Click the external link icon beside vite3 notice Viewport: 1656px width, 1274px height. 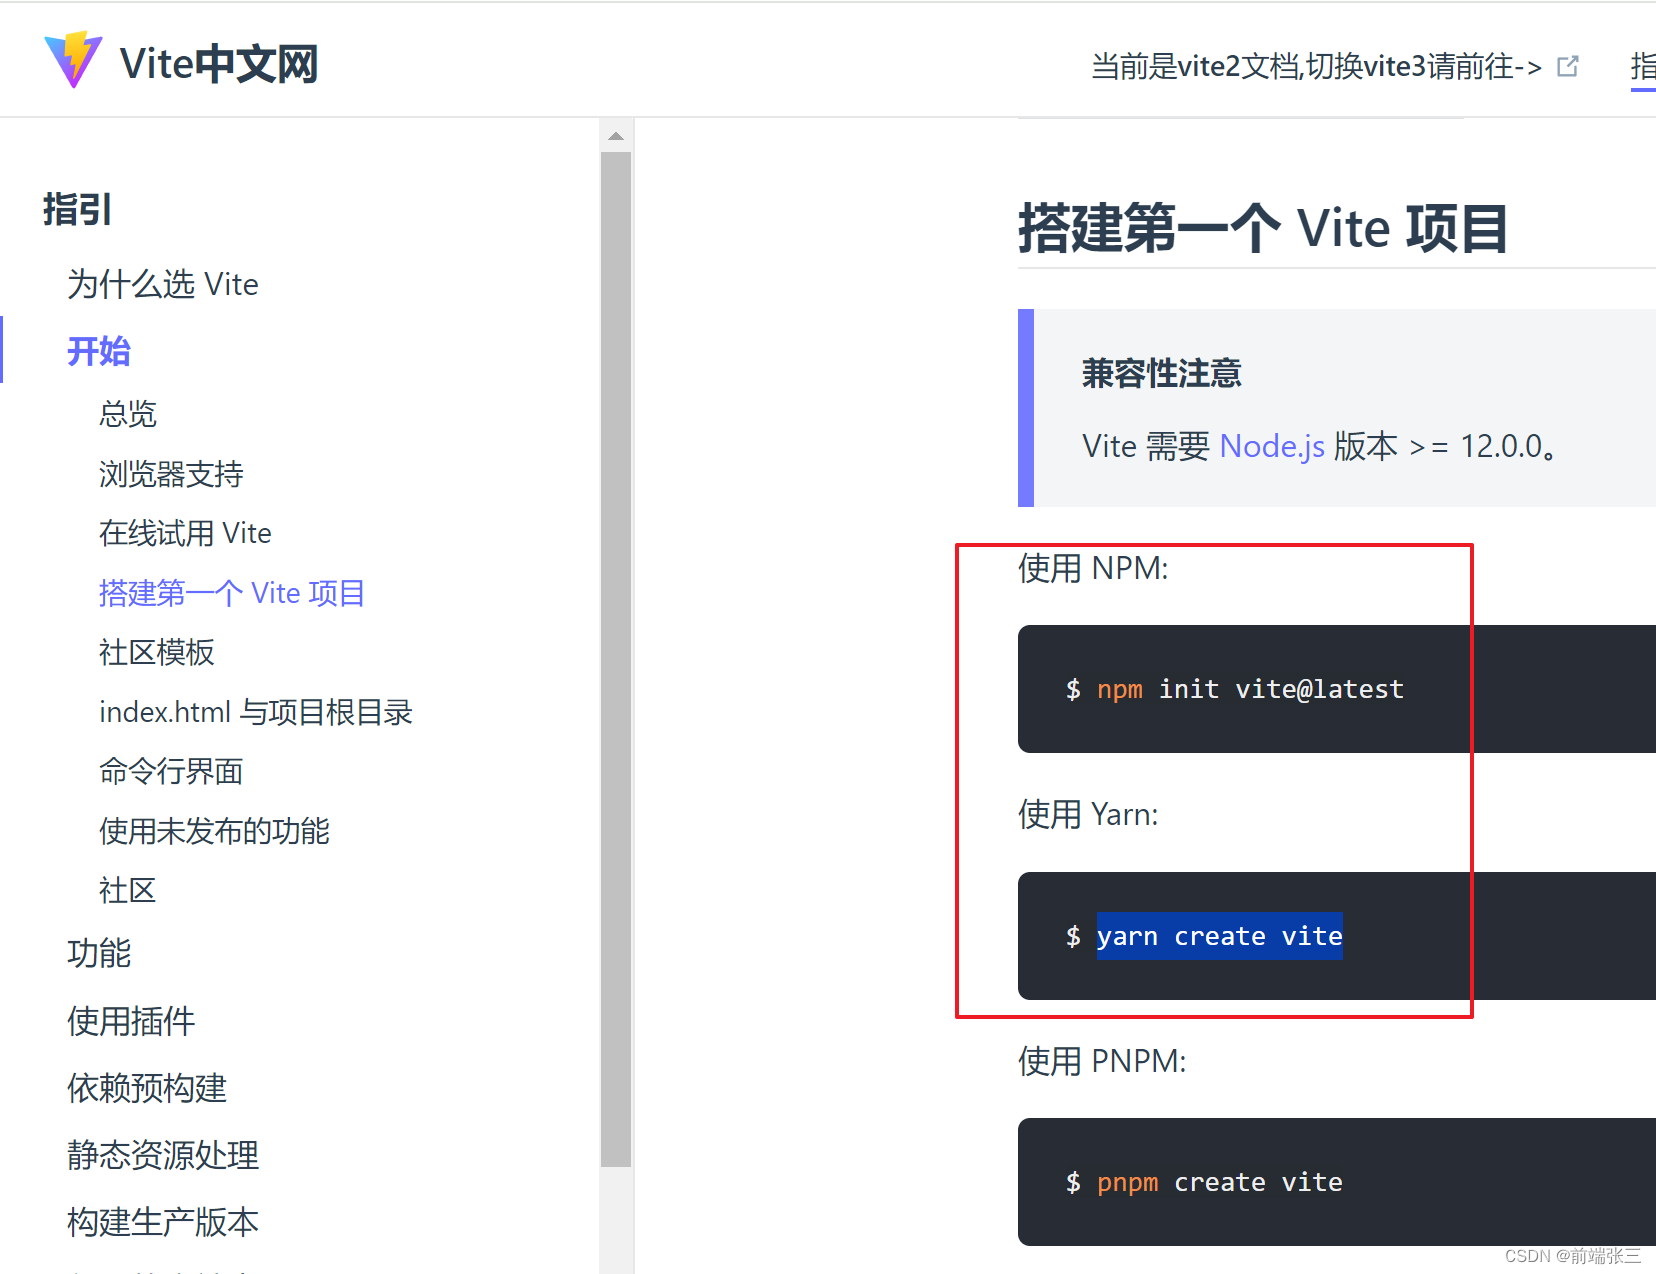point(1568,66)
